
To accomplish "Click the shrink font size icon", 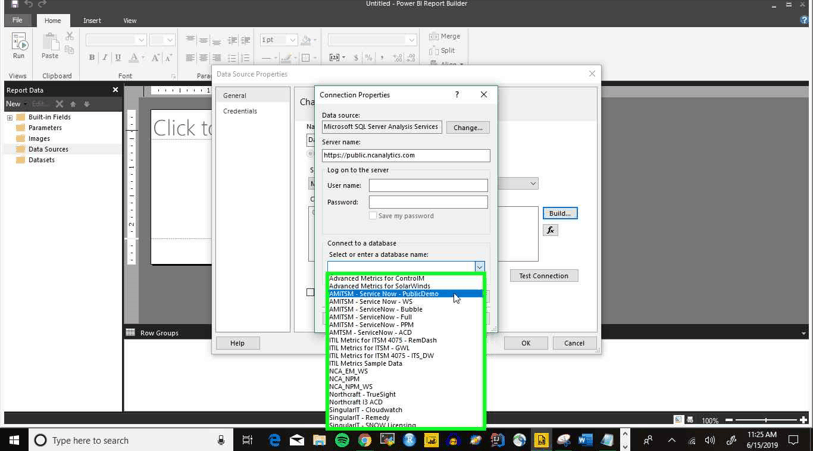I will 168,58.
